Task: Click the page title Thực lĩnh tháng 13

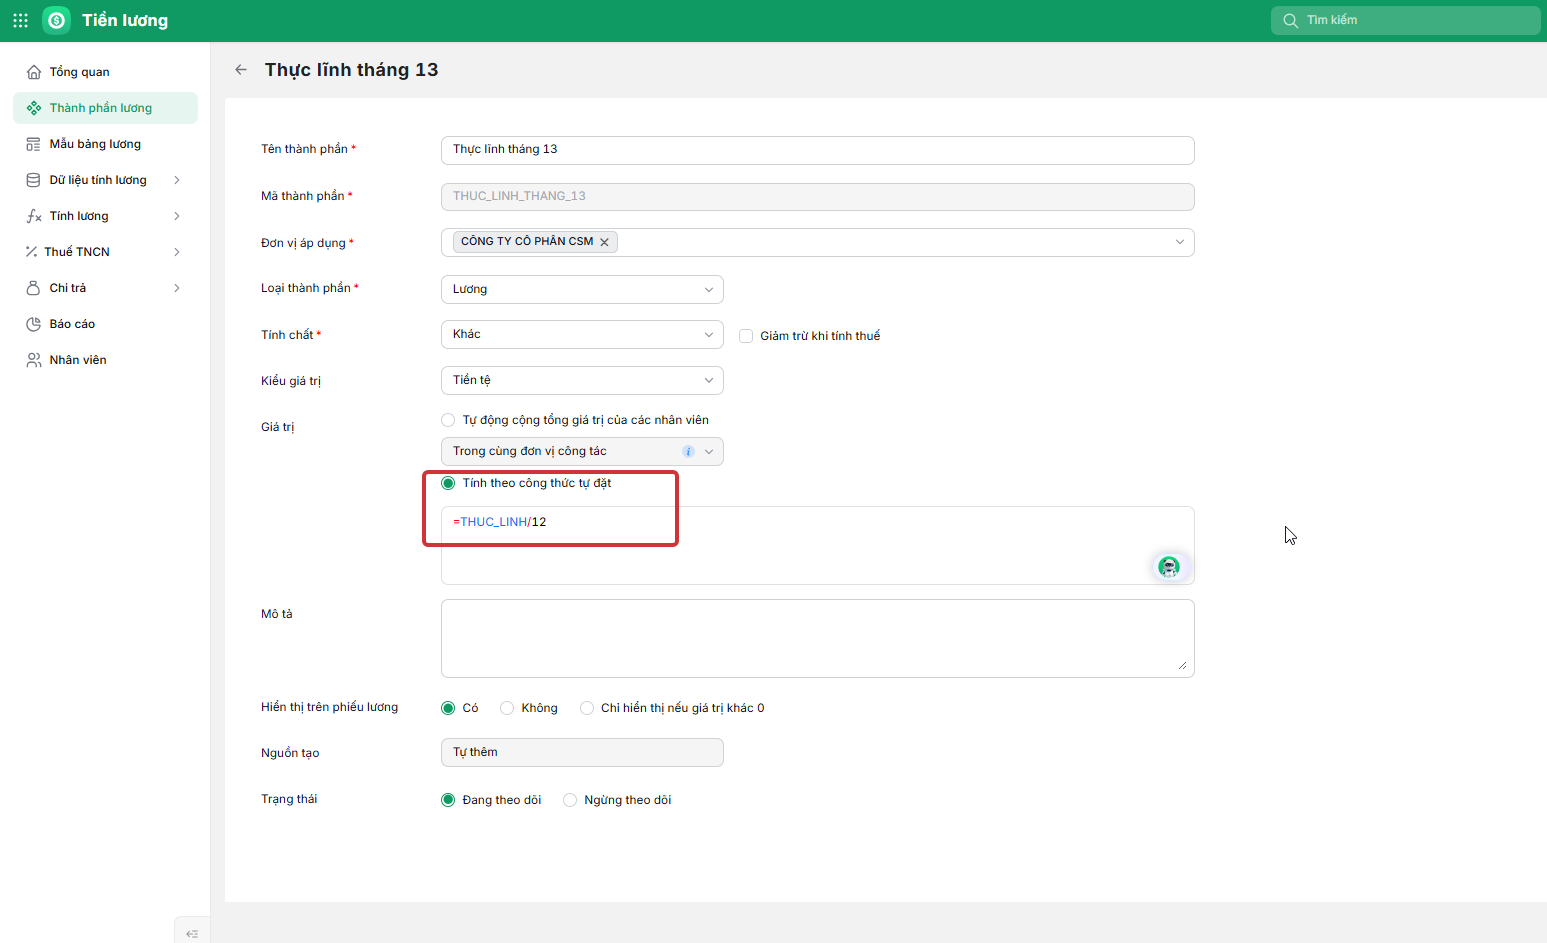Action: pyautogui.click(x=351, y=69)
